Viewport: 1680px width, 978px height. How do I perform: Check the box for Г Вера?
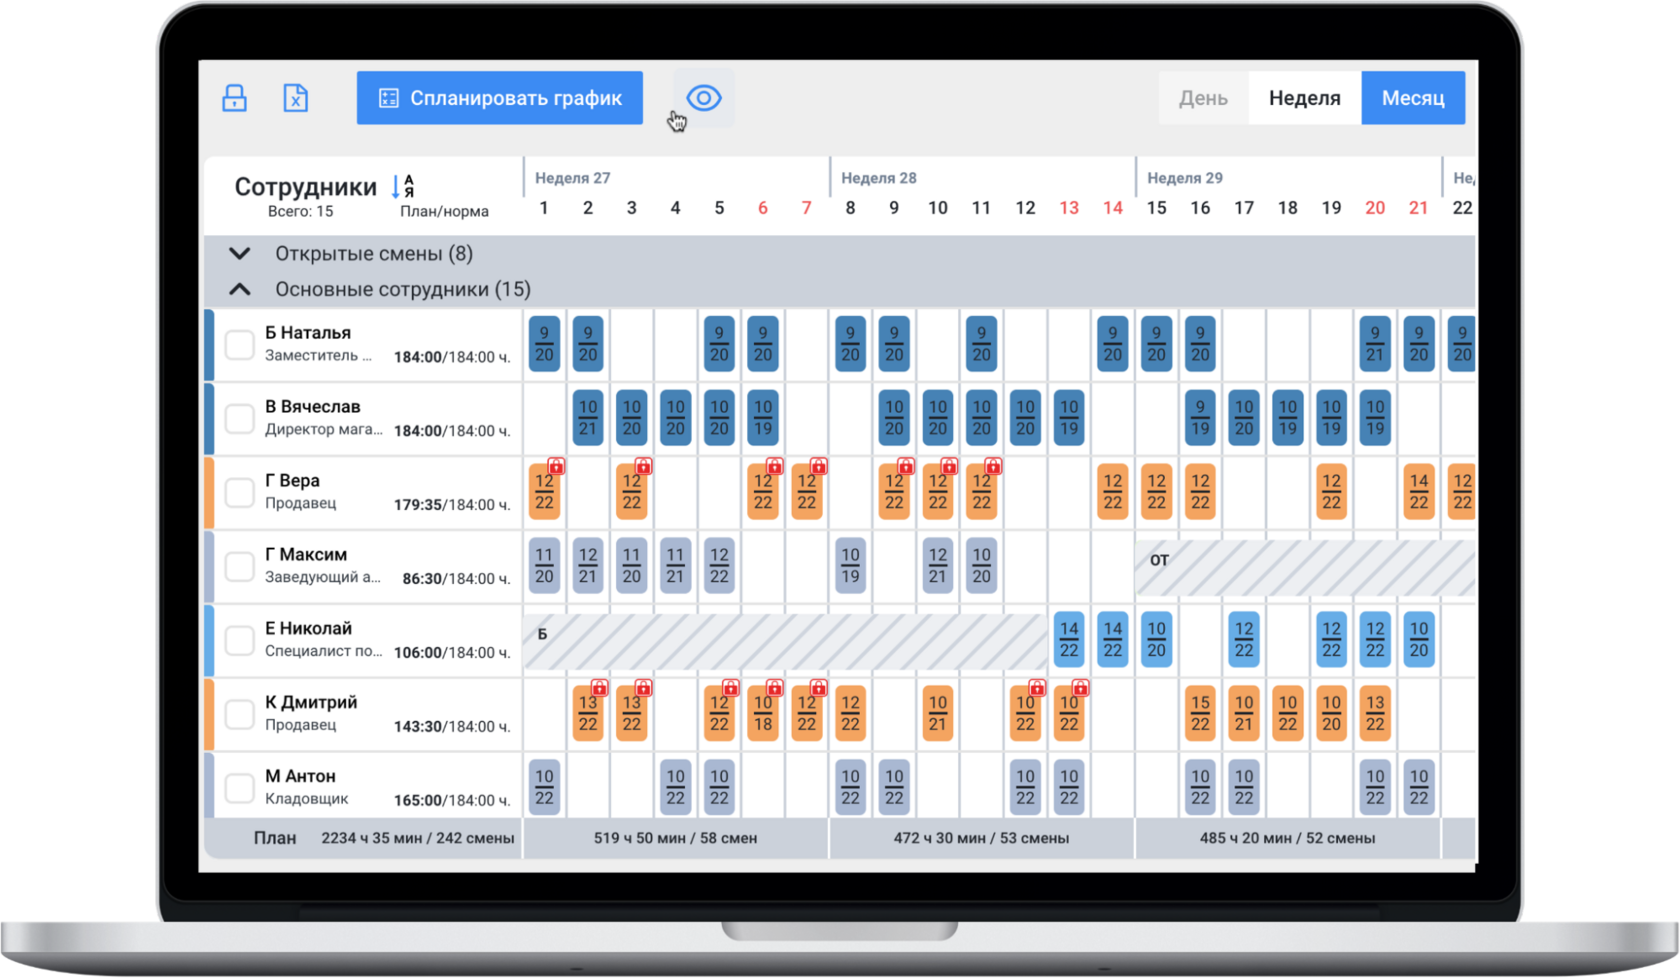pyautogui.click(x=239, y=493)
